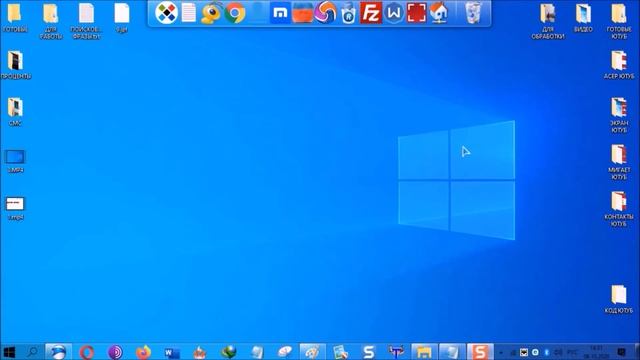Image resolution: width=640 pixels, height=360 pixels.
Task: Open Maxthon browser icon in the dock
Action: (280, 13)
